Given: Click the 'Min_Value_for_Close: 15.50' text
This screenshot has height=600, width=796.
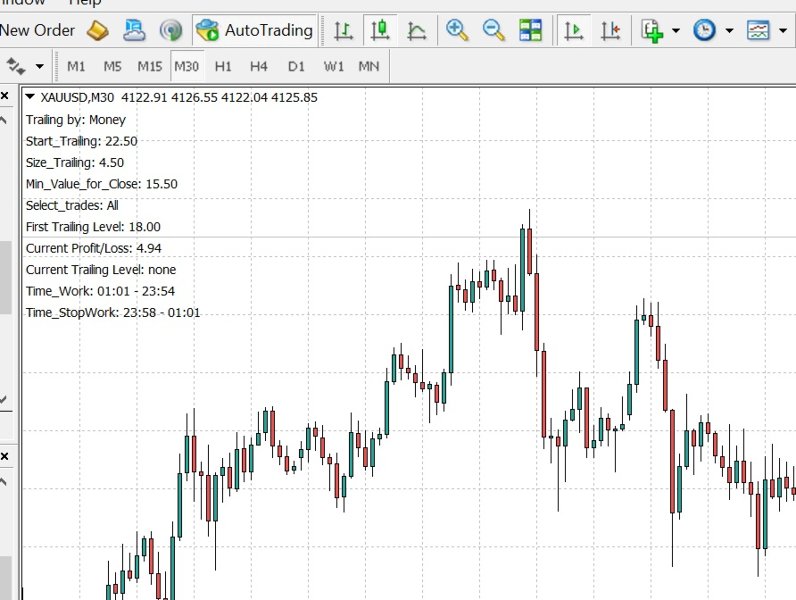Looking at the screenshot, I should (x=102, y=184).
